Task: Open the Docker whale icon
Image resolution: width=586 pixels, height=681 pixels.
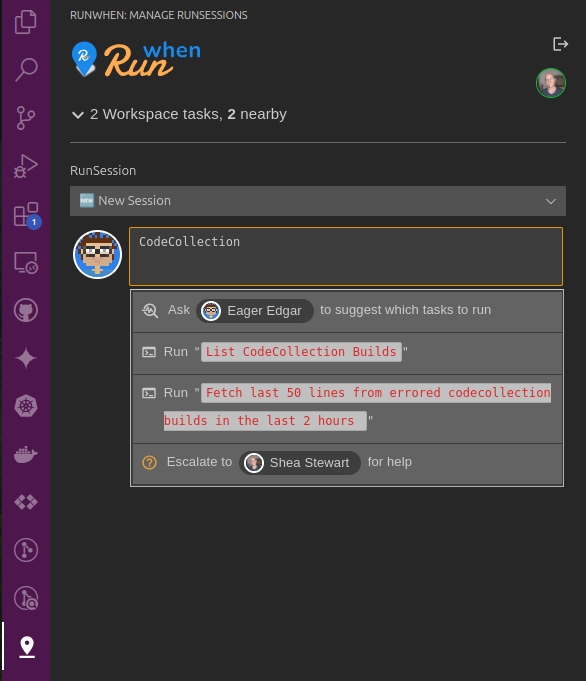Action: click(x=26, y=454)
